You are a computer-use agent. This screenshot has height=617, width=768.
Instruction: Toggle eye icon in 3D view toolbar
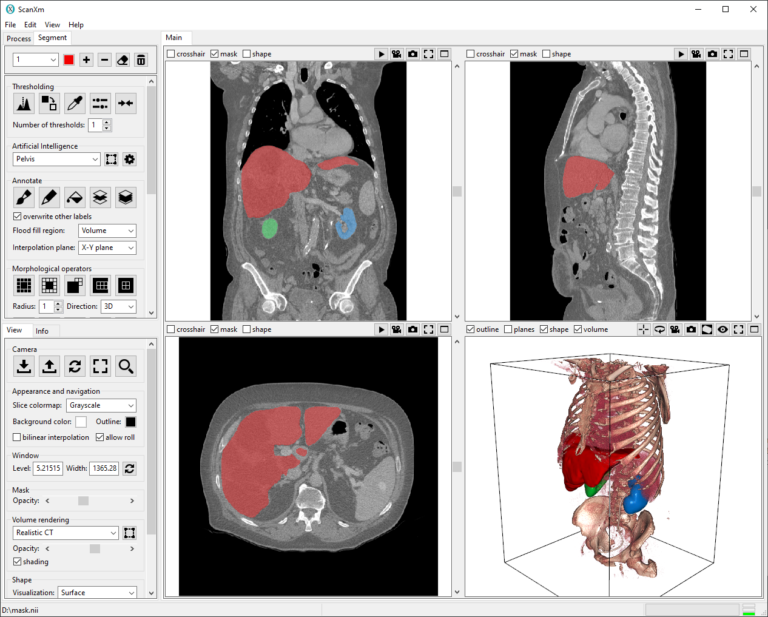click(x=722, y=330)
